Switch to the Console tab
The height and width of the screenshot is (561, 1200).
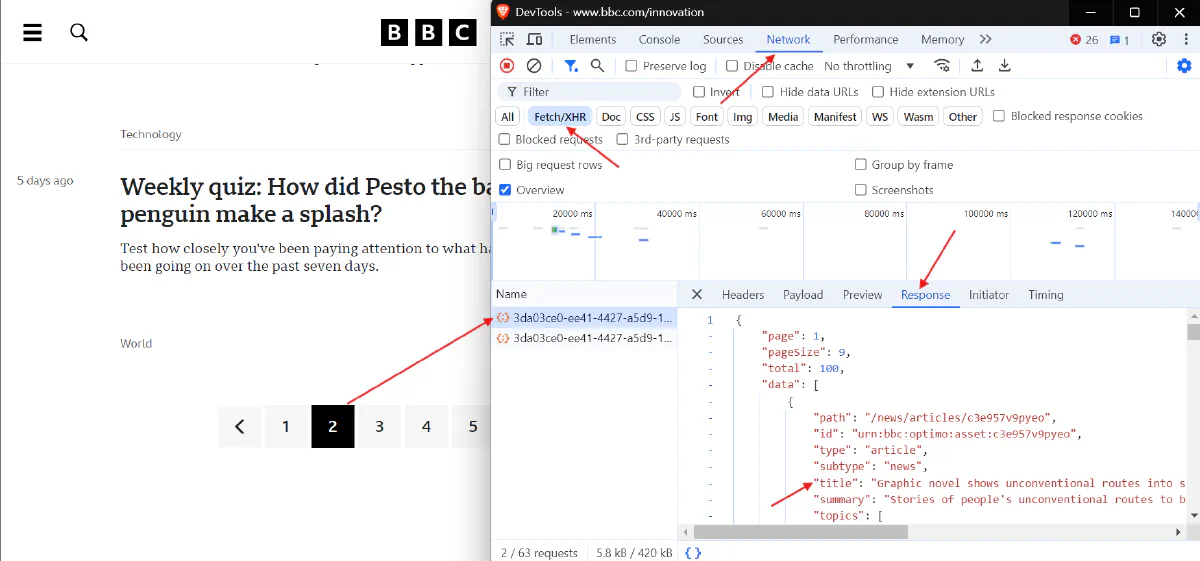(x=659, y=40)
